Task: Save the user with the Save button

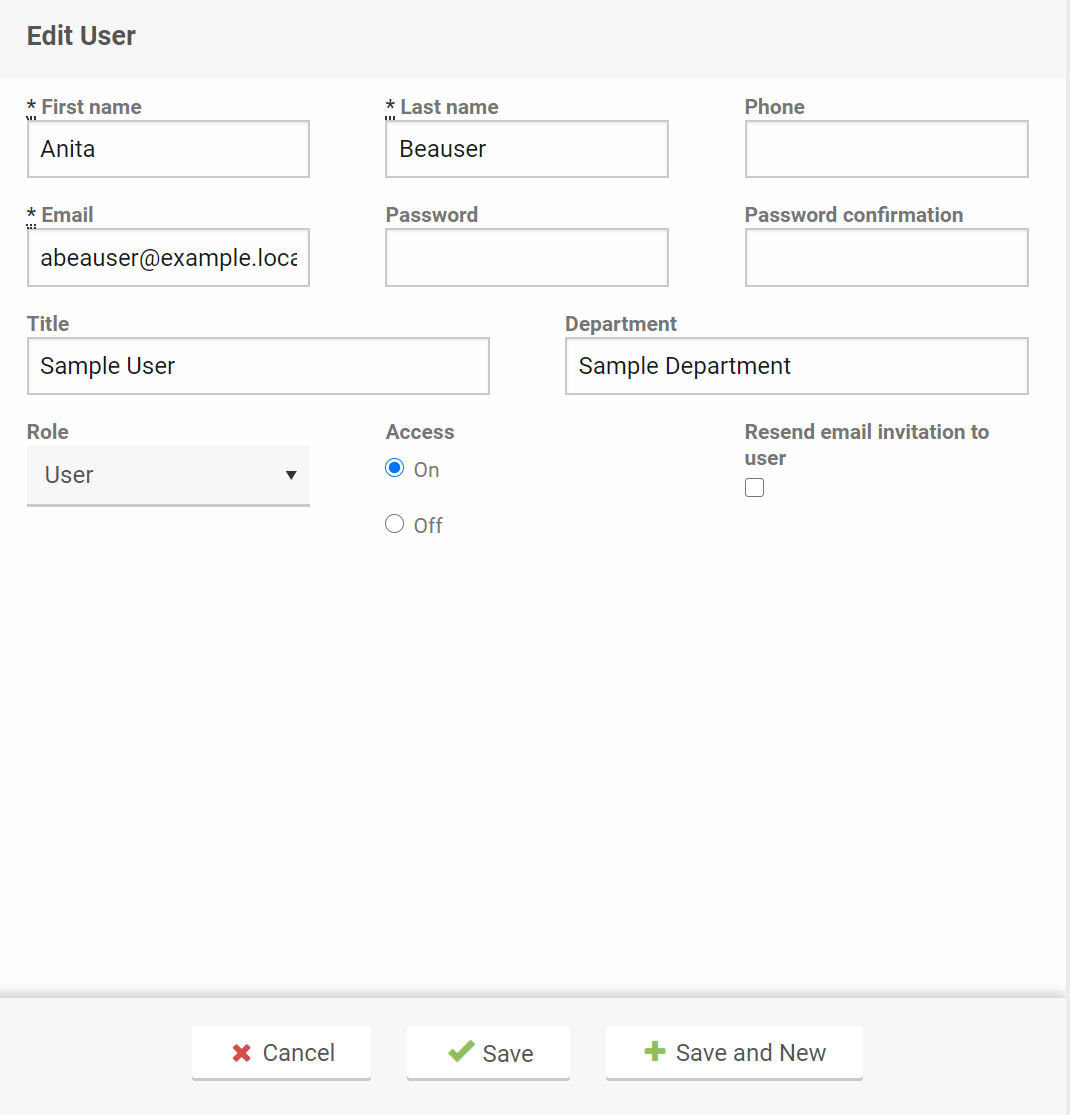Action: [x=488, y=1053]
